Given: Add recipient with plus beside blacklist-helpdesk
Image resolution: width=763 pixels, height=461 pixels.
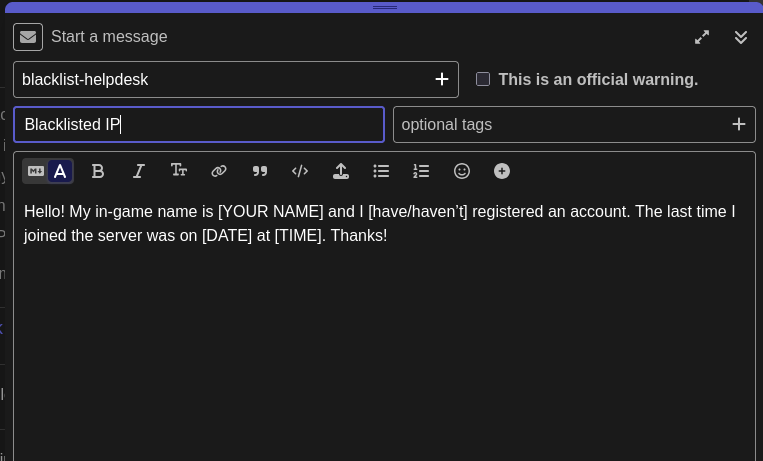Looking at the screenshot, I should click(x=441, y=79).
